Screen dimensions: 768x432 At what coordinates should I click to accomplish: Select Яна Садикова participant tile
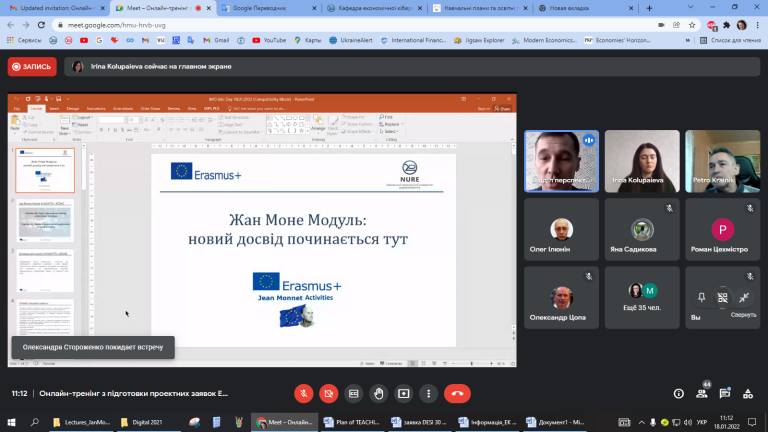642,229
